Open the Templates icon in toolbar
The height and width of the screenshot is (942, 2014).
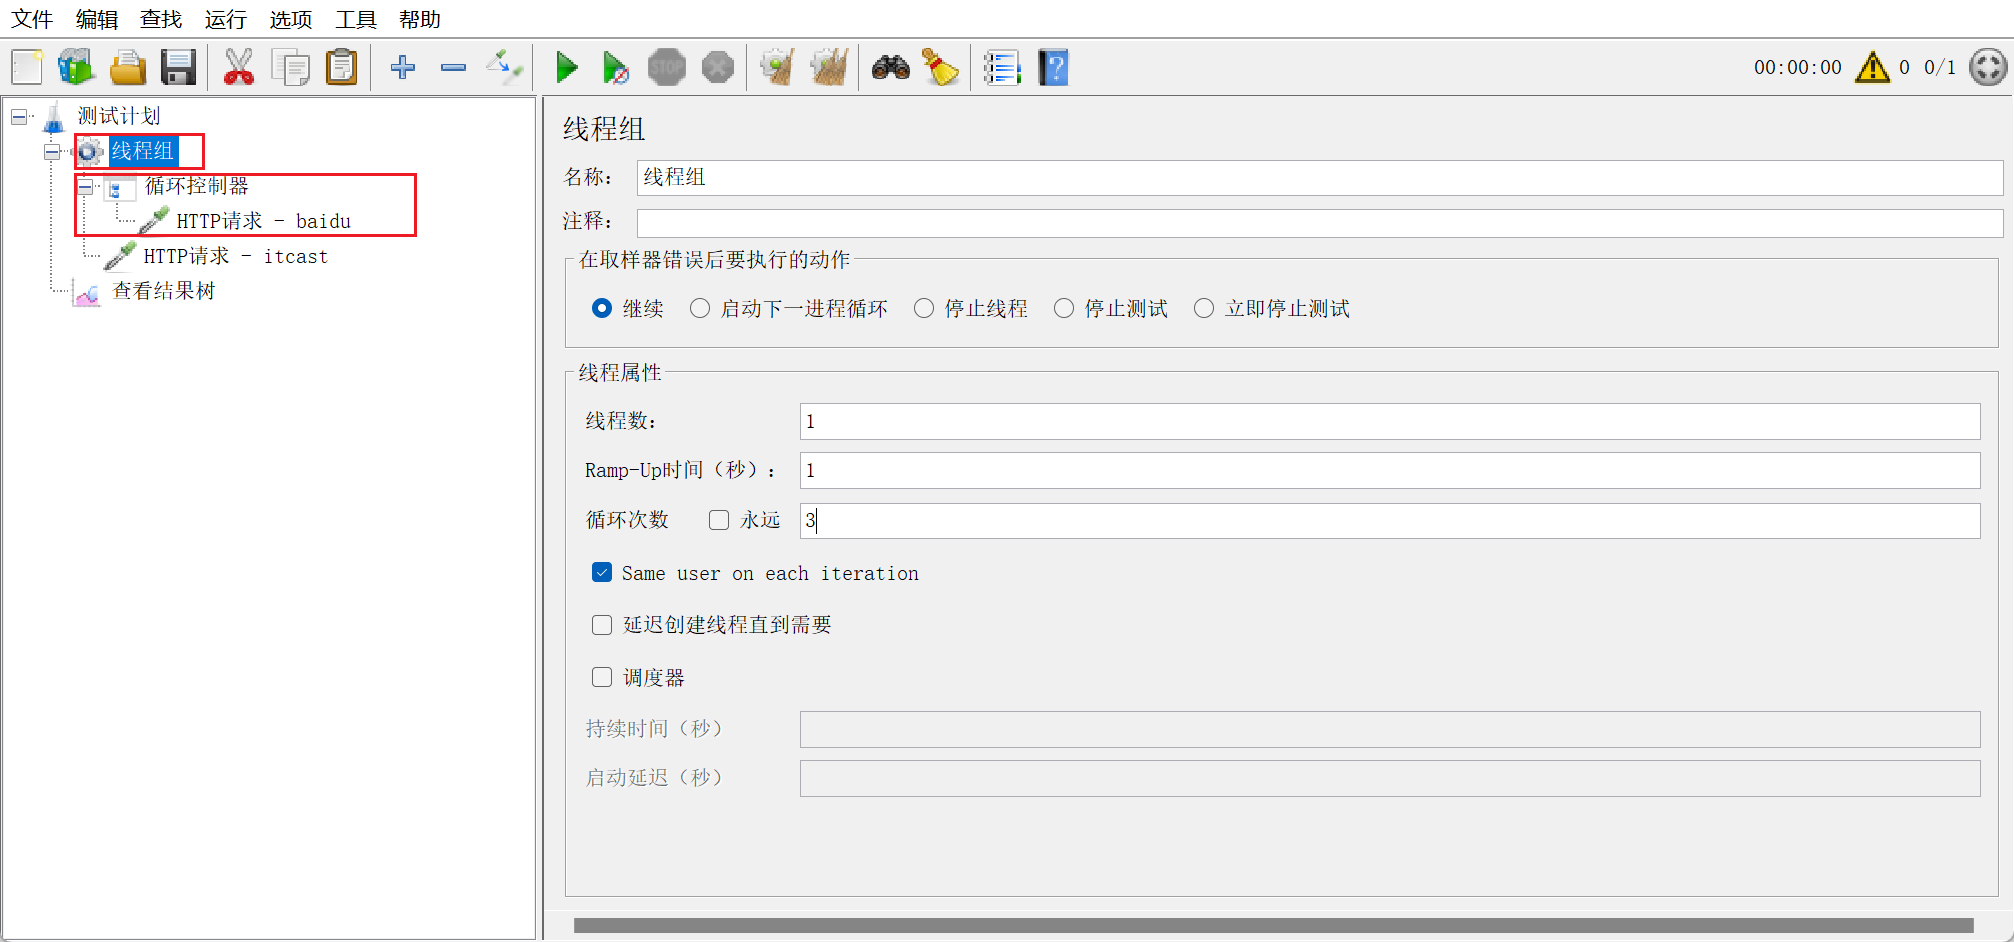76,67
